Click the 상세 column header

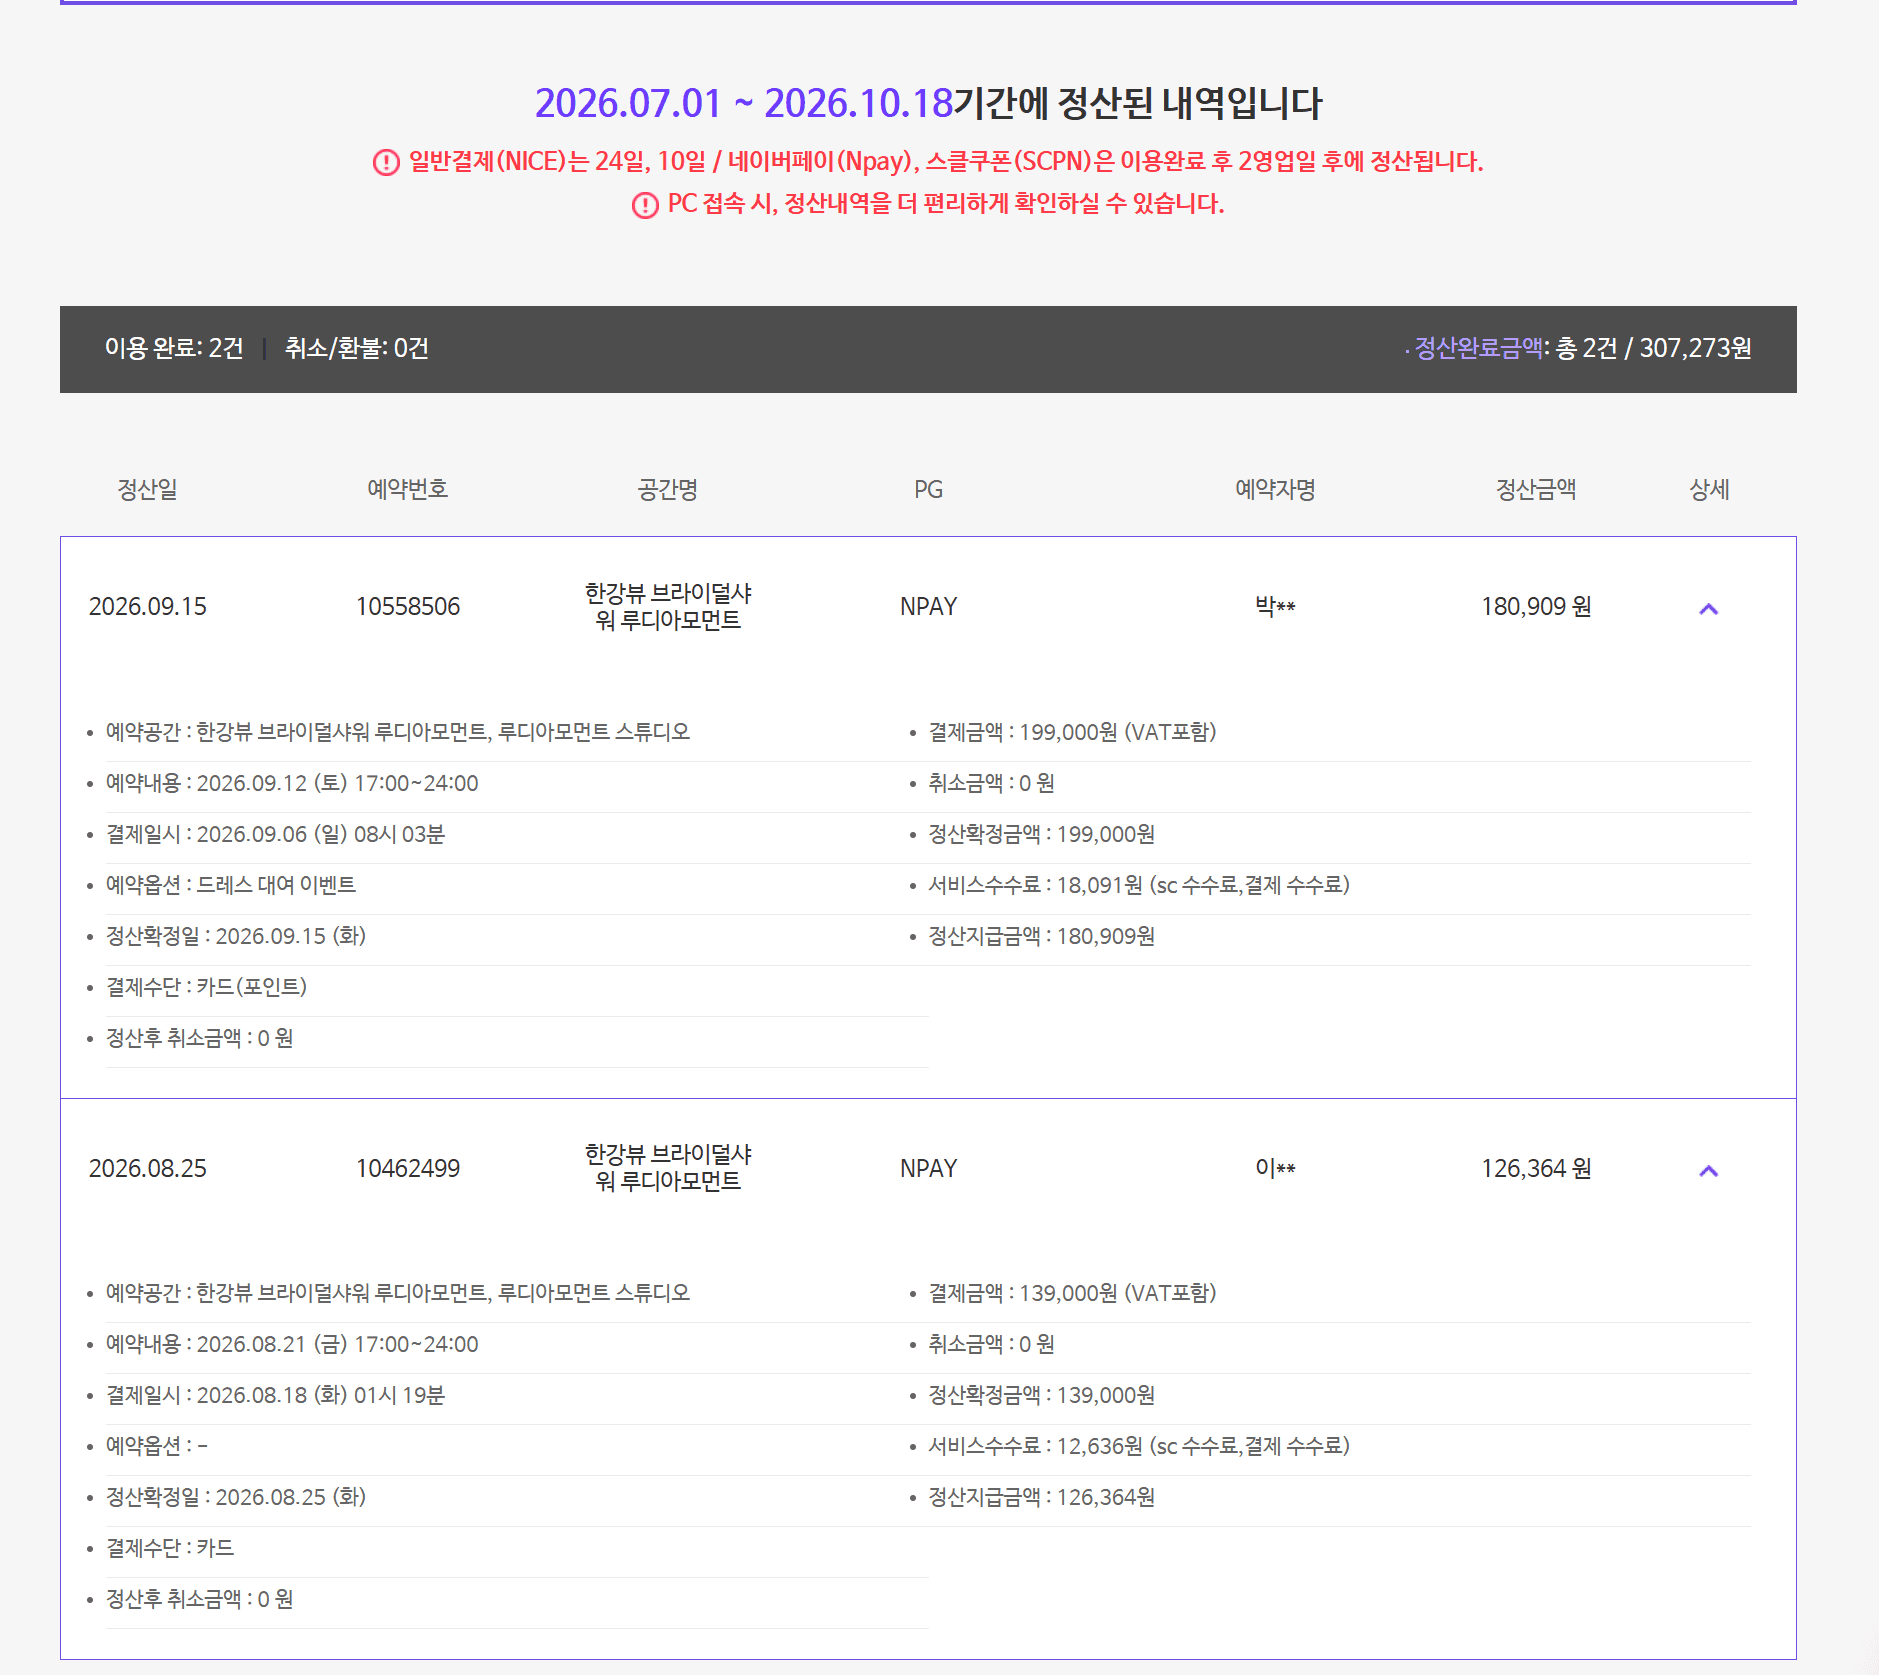pyautogui.click(x=1709, y=489)
